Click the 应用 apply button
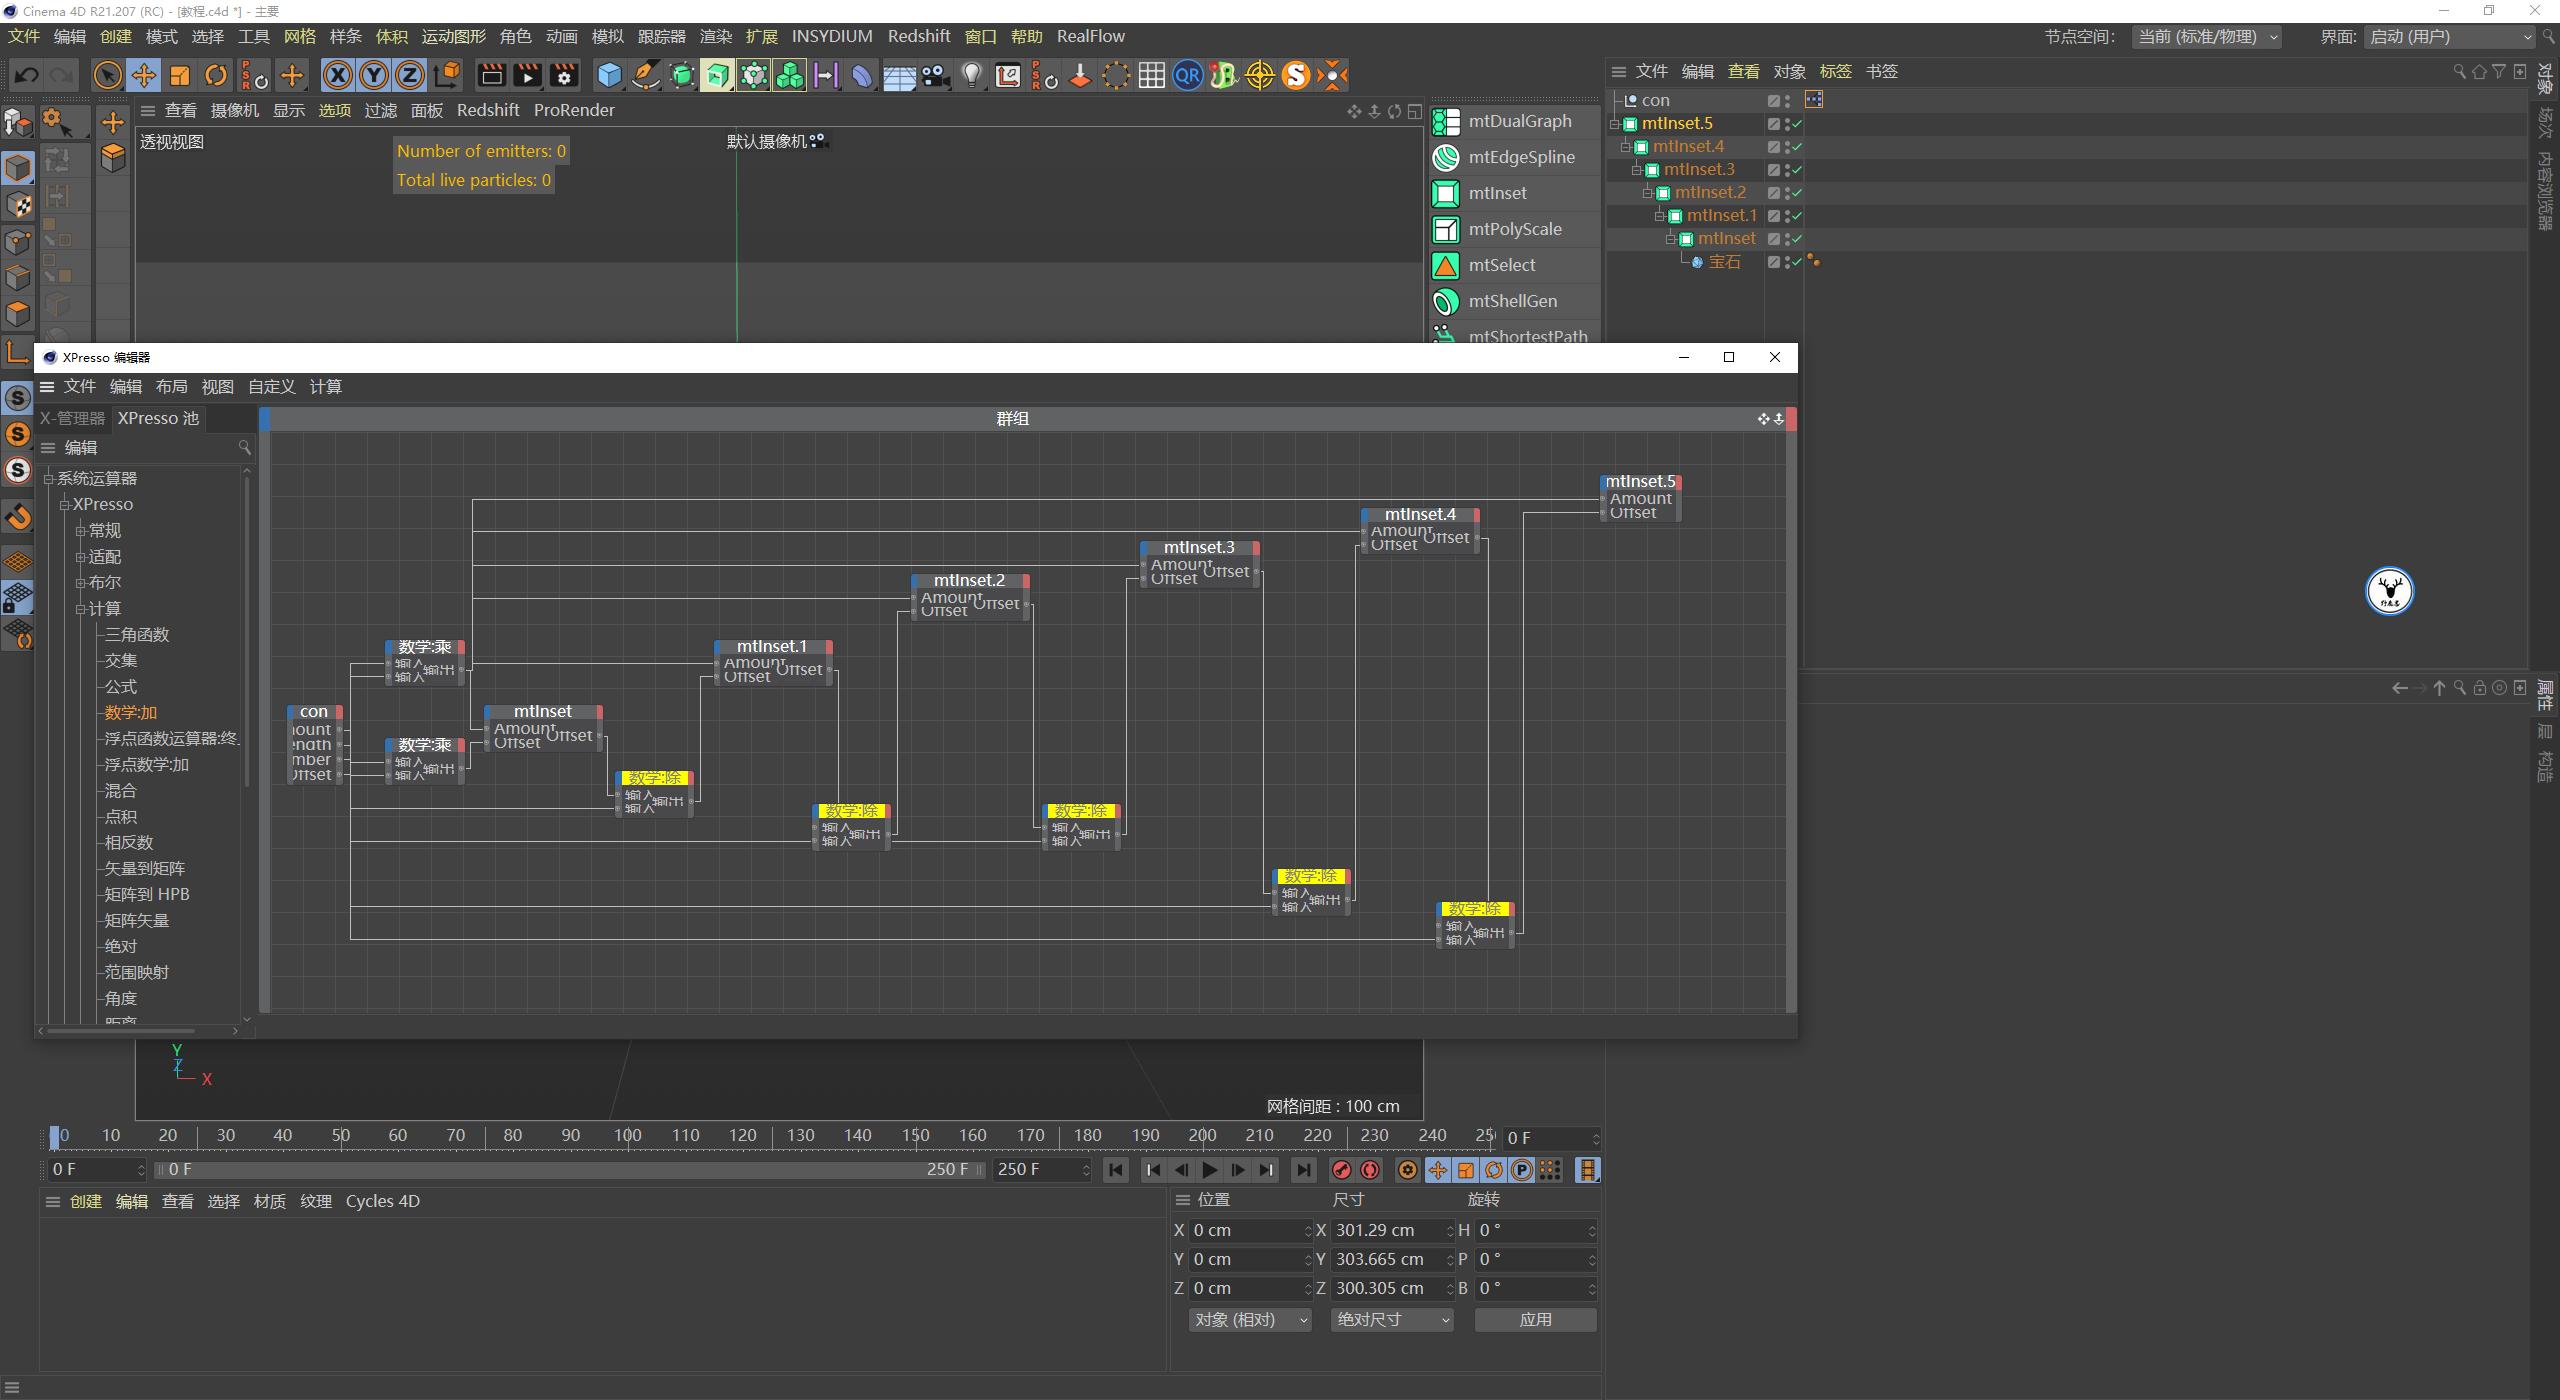Screen dimensions: 2560x1400 (1535, 1320)
